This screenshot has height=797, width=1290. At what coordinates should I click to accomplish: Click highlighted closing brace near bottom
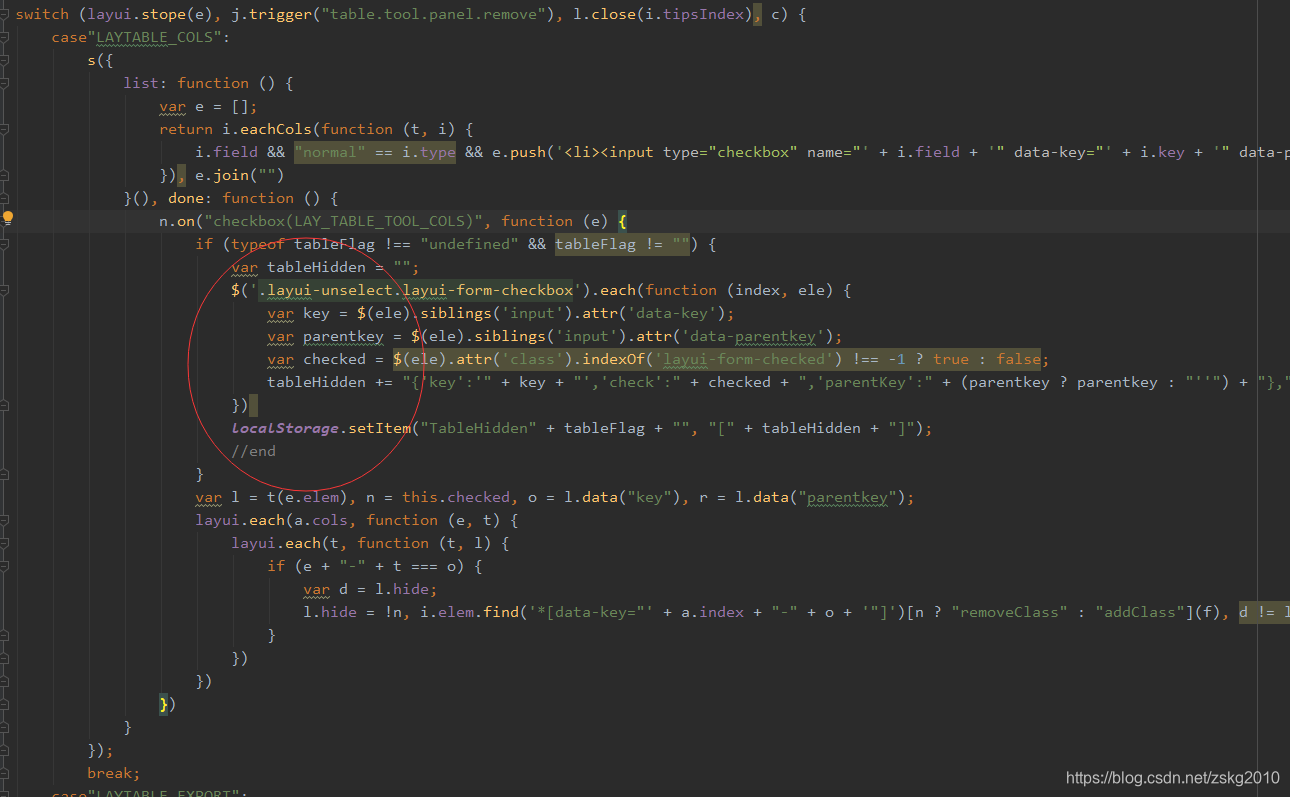pos(164,704)
